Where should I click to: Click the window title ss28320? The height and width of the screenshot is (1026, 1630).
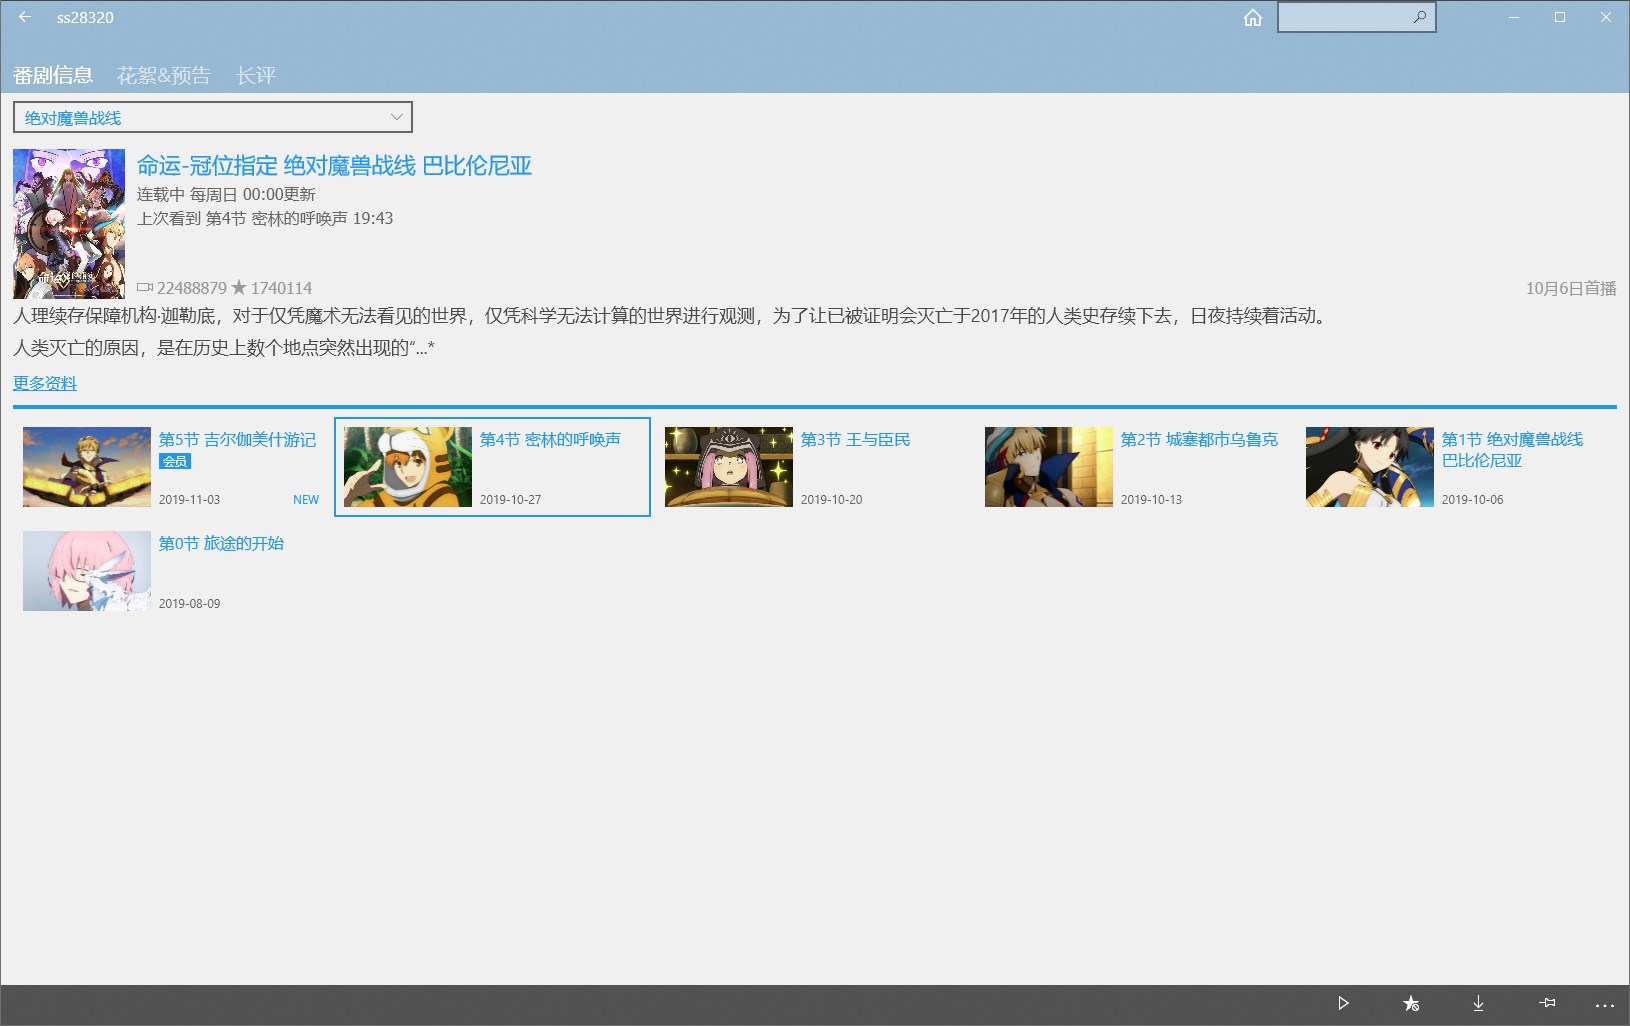pyautogui.click(x=85, y=17)
